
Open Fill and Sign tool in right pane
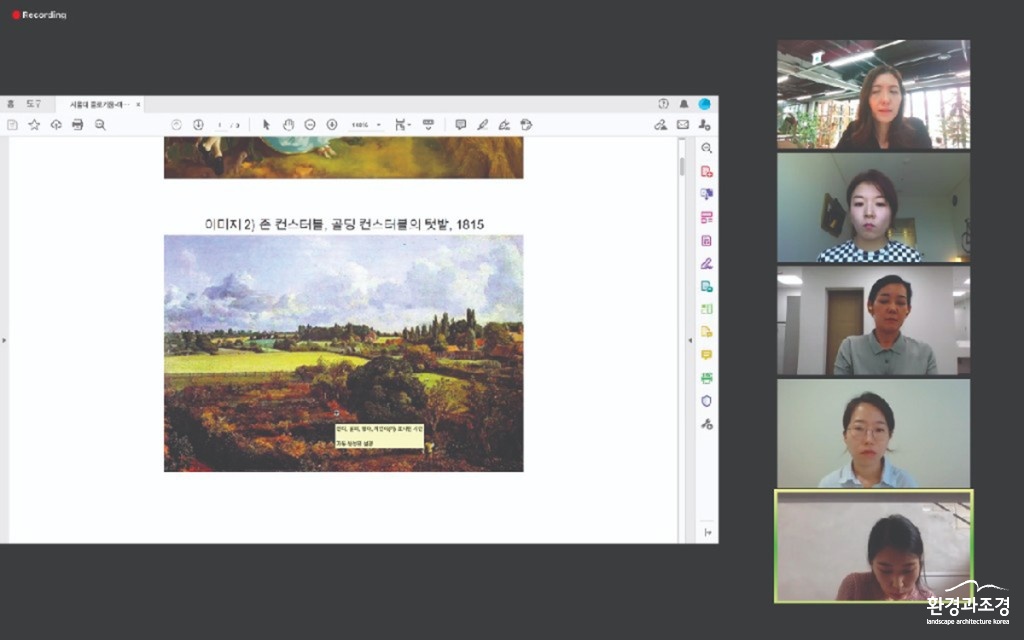(x=707, y=264)
